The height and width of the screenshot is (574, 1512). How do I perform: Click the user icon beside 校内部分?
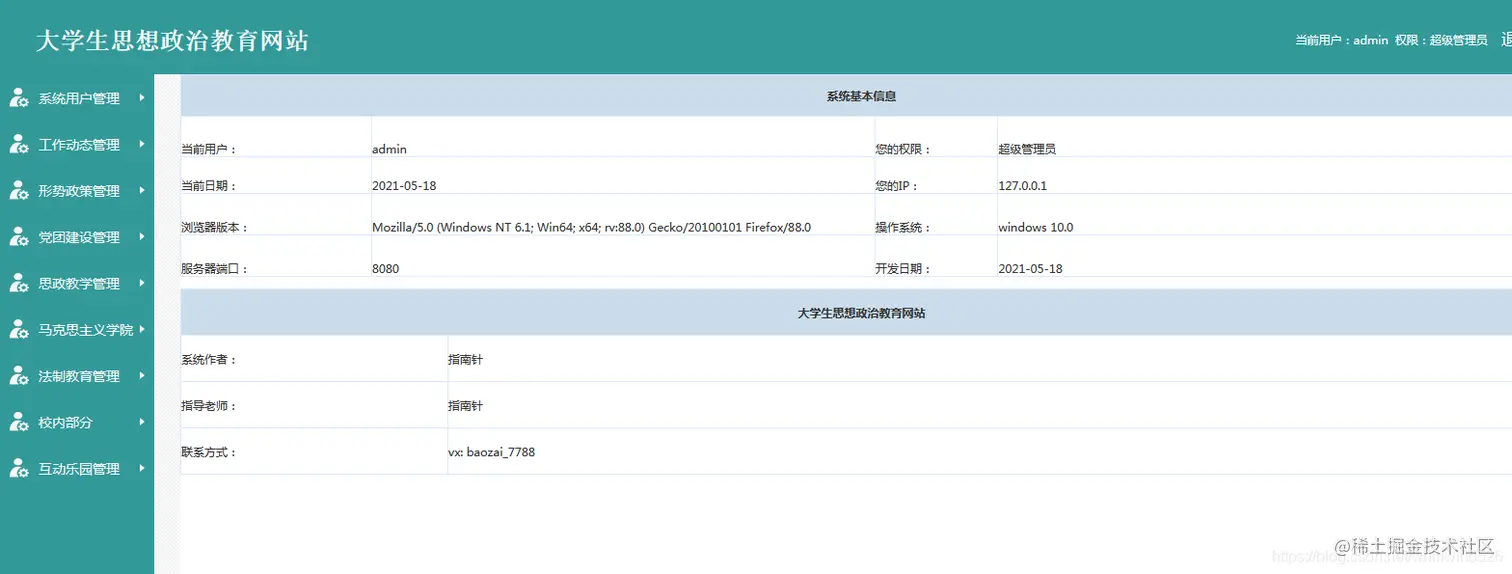[x=18, y=422]
